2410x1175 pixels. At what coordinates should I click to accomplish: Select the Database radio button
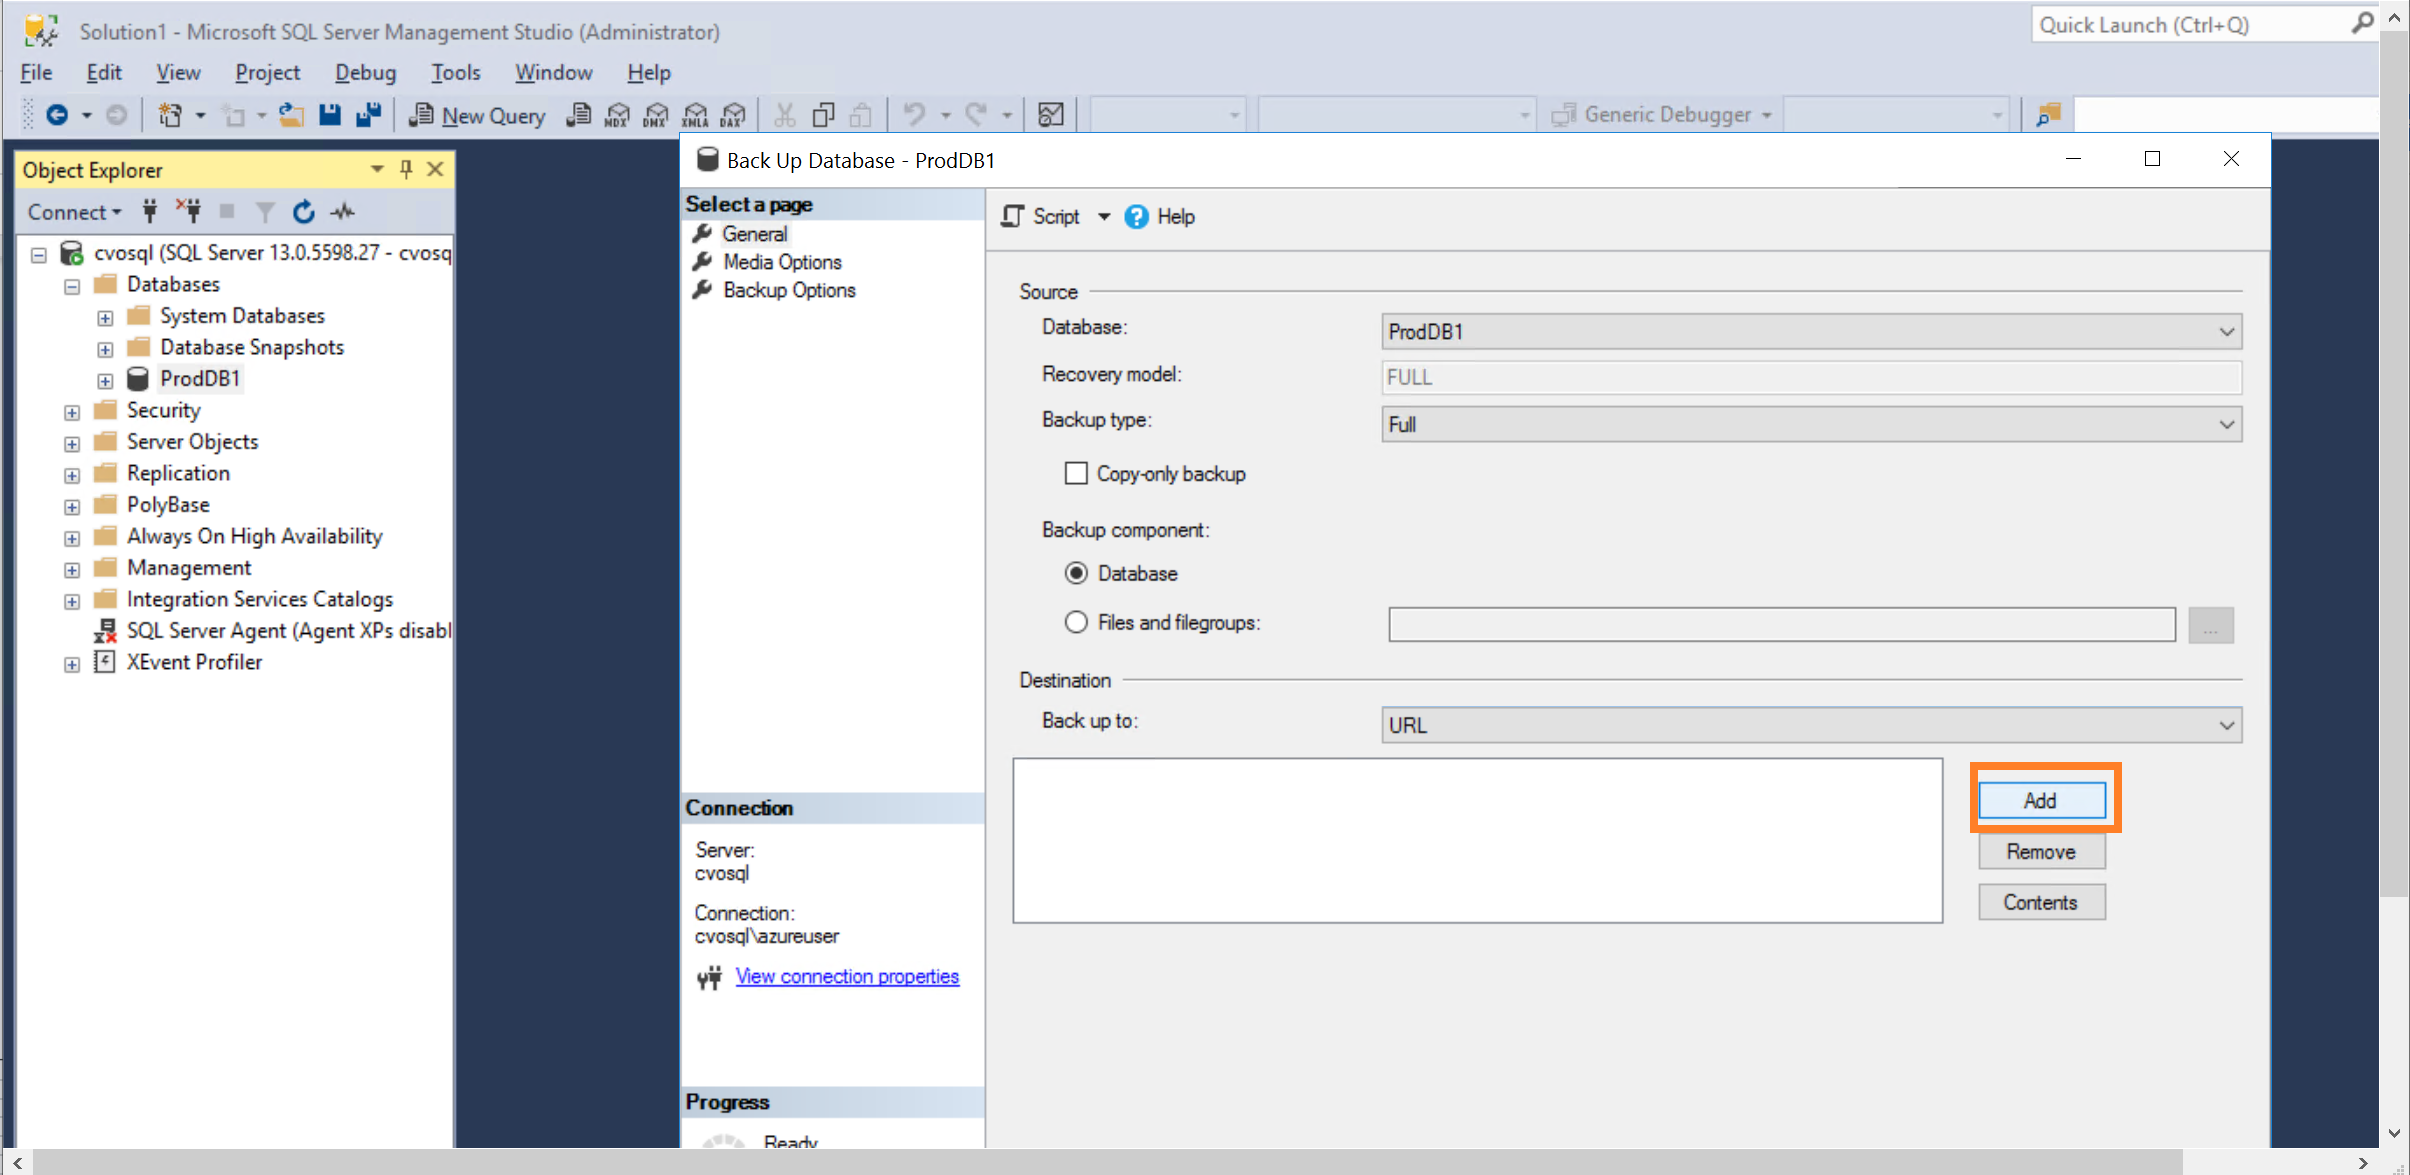coord(1076,573)
